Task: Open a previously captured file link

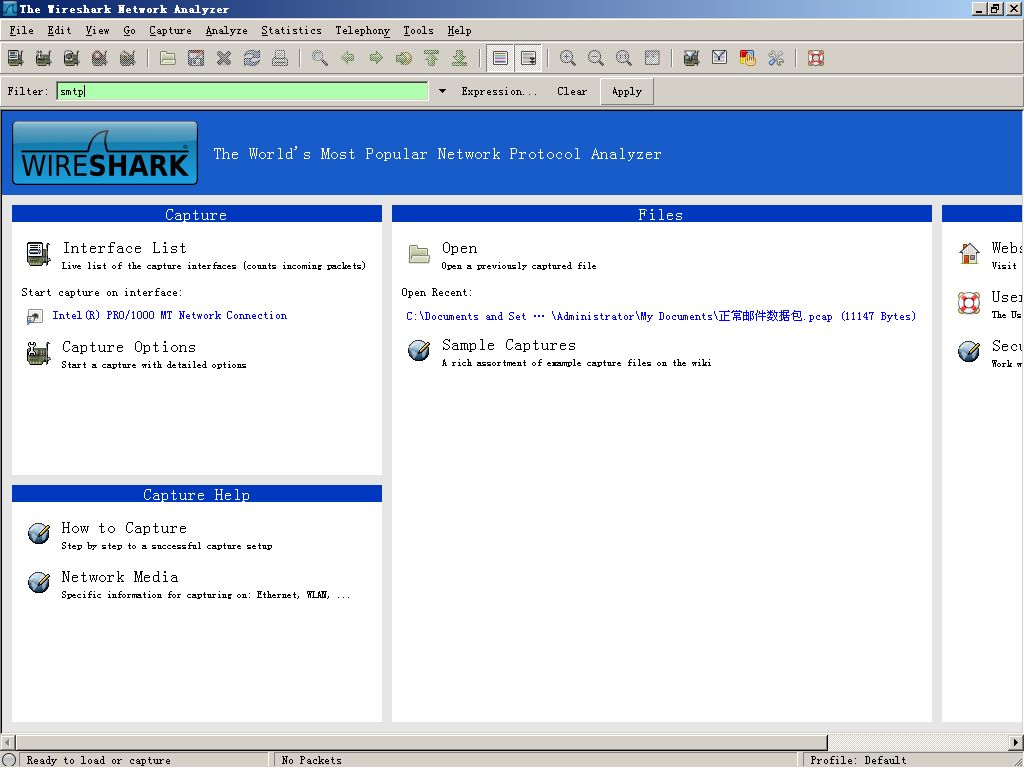Action: [459, 248]
